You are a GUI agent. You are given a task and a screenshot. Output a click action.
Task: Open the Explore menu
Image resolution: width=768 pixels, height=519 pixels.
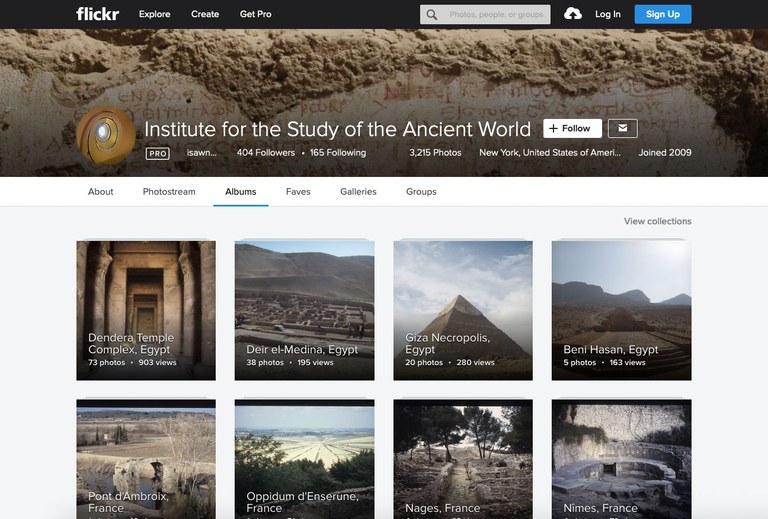pos(154,14)
